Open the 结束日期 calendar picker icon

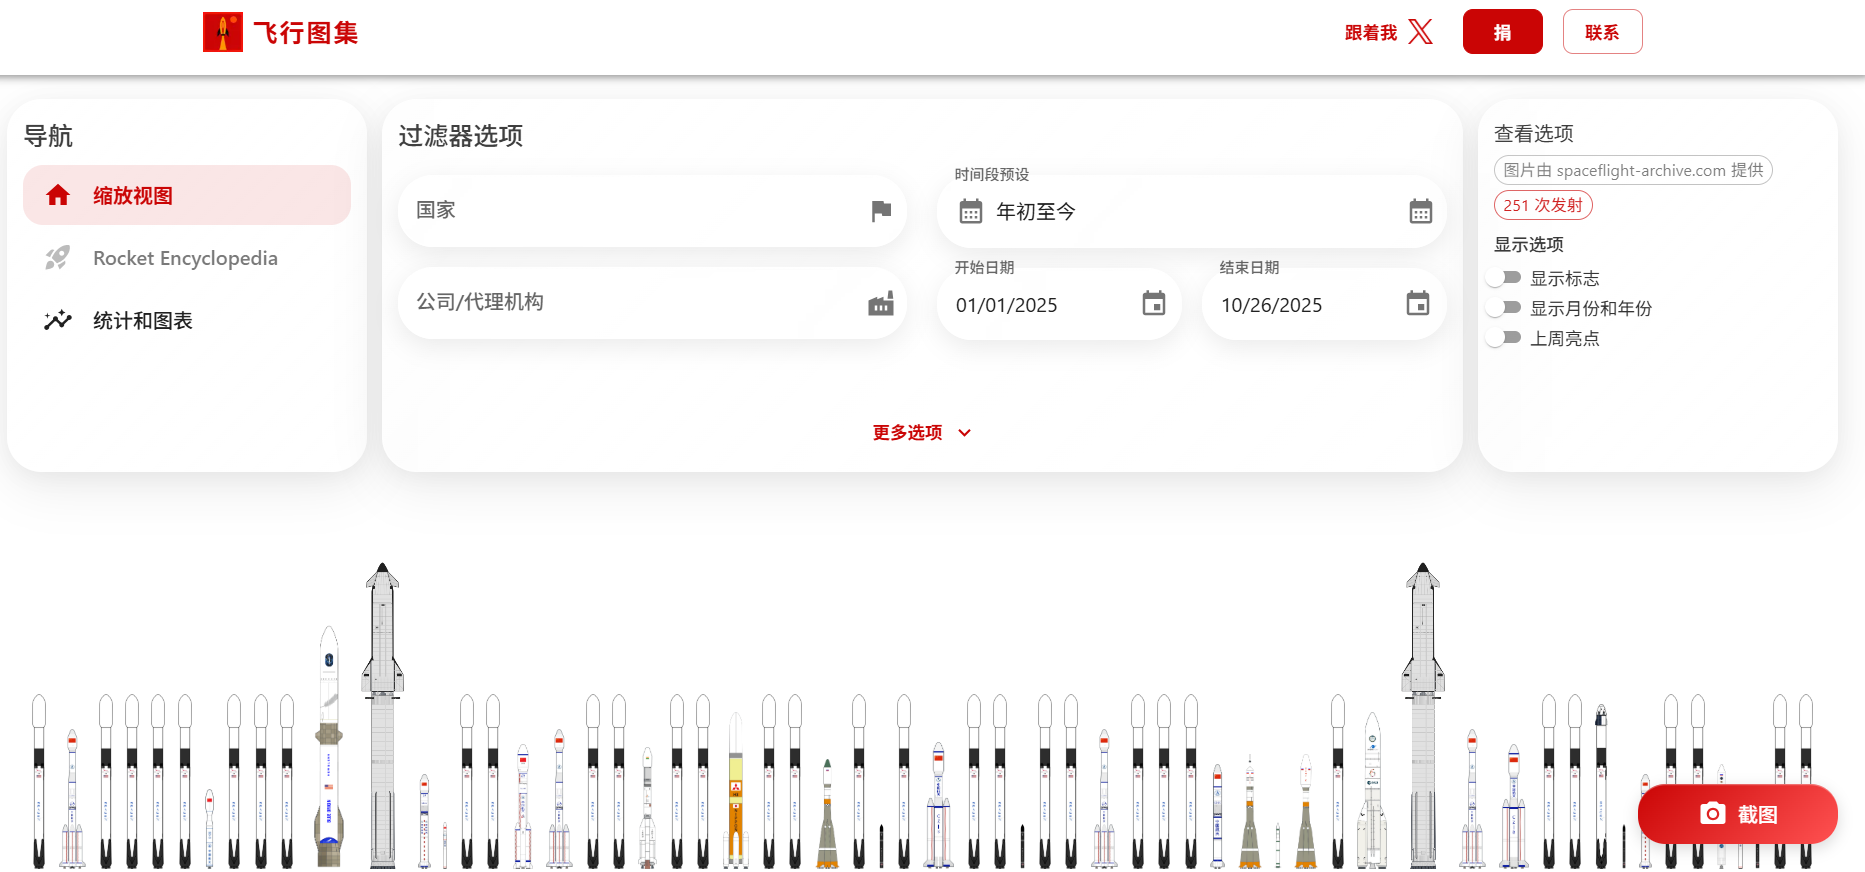point(1417,304)
